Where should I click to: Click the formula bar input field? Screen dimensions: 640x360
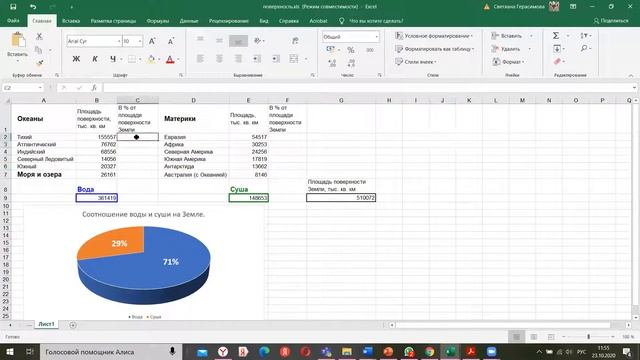[367, 88]
